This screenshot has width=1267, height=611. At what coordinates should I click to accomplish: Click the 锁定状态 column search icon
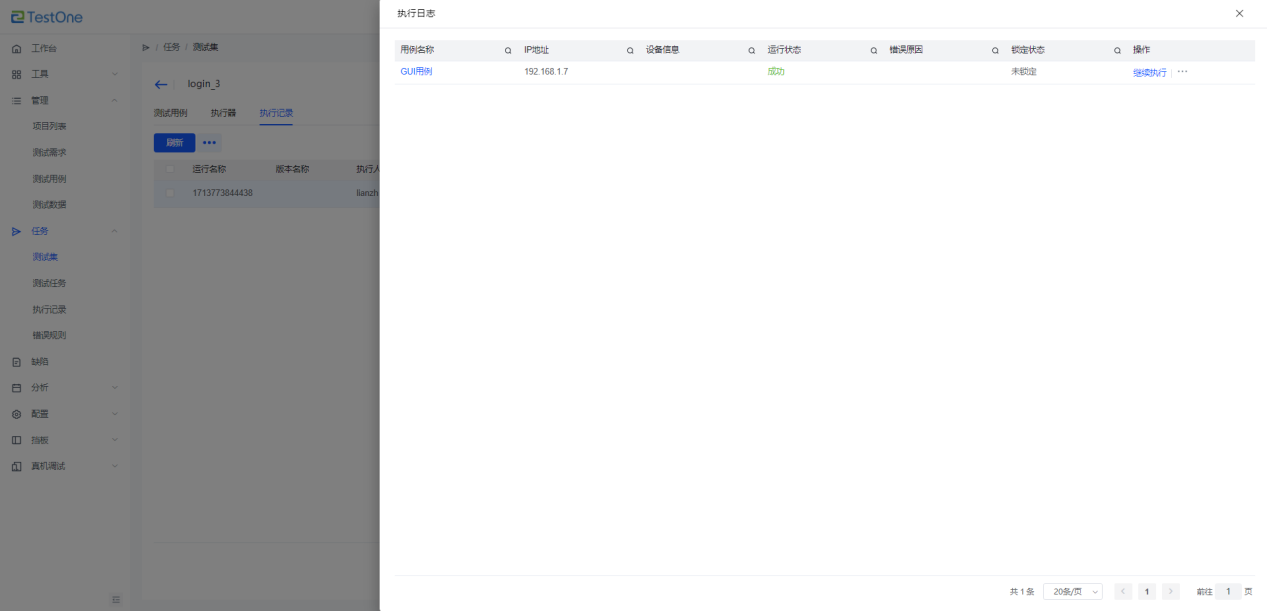point(1117,50)
